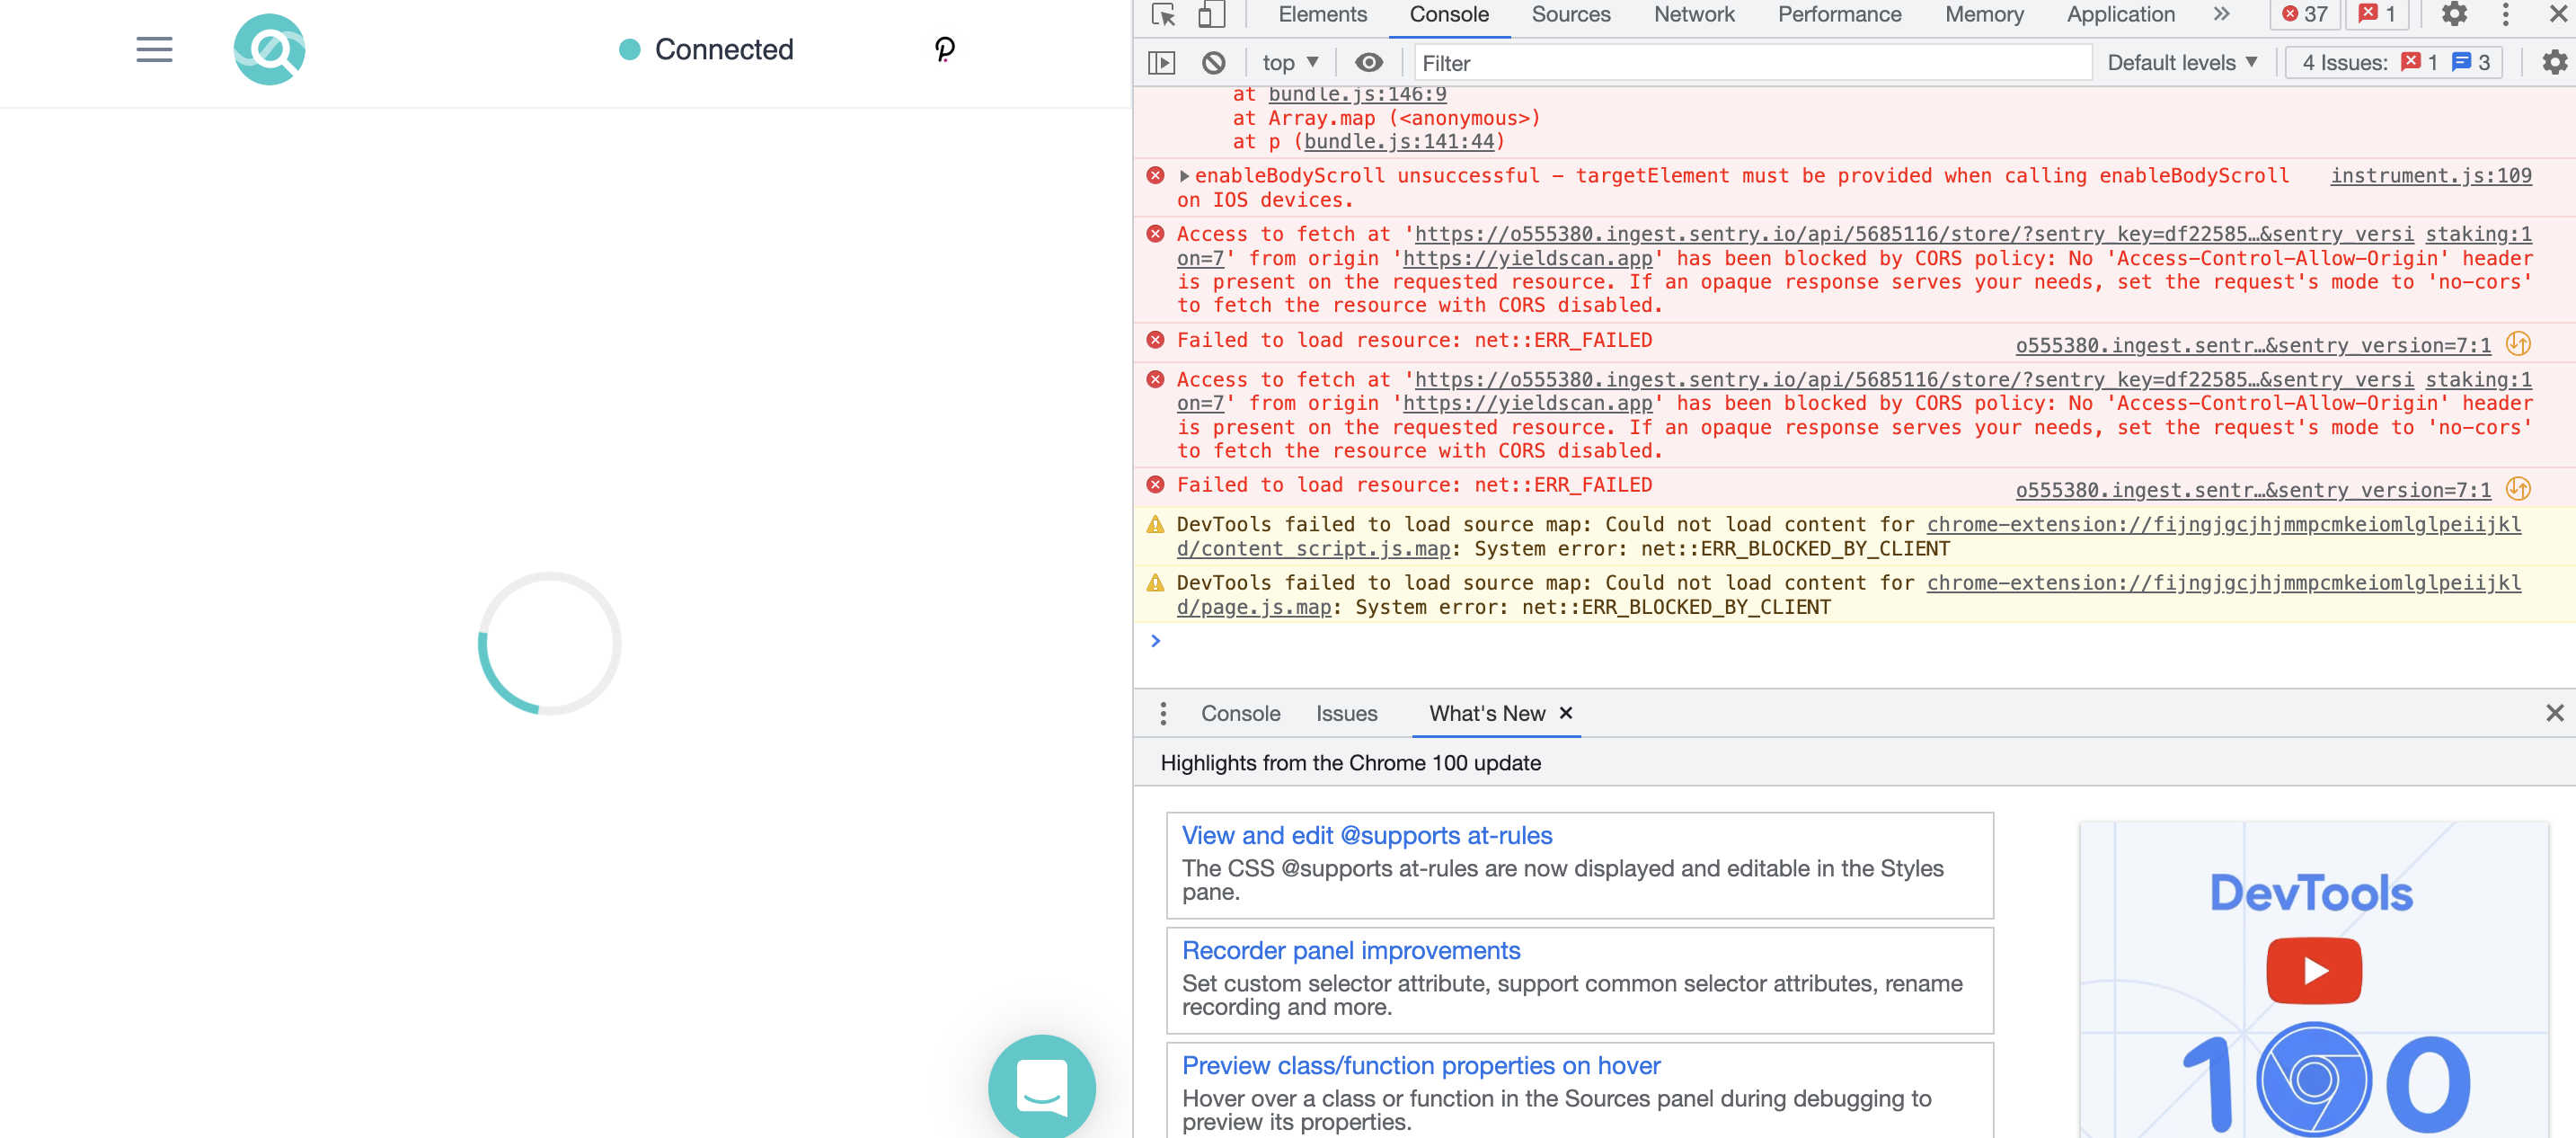Activate the inspect element picker
Image resolution: width=2576 pixels, height=1138 pixels.
(x=1163, y=15)
